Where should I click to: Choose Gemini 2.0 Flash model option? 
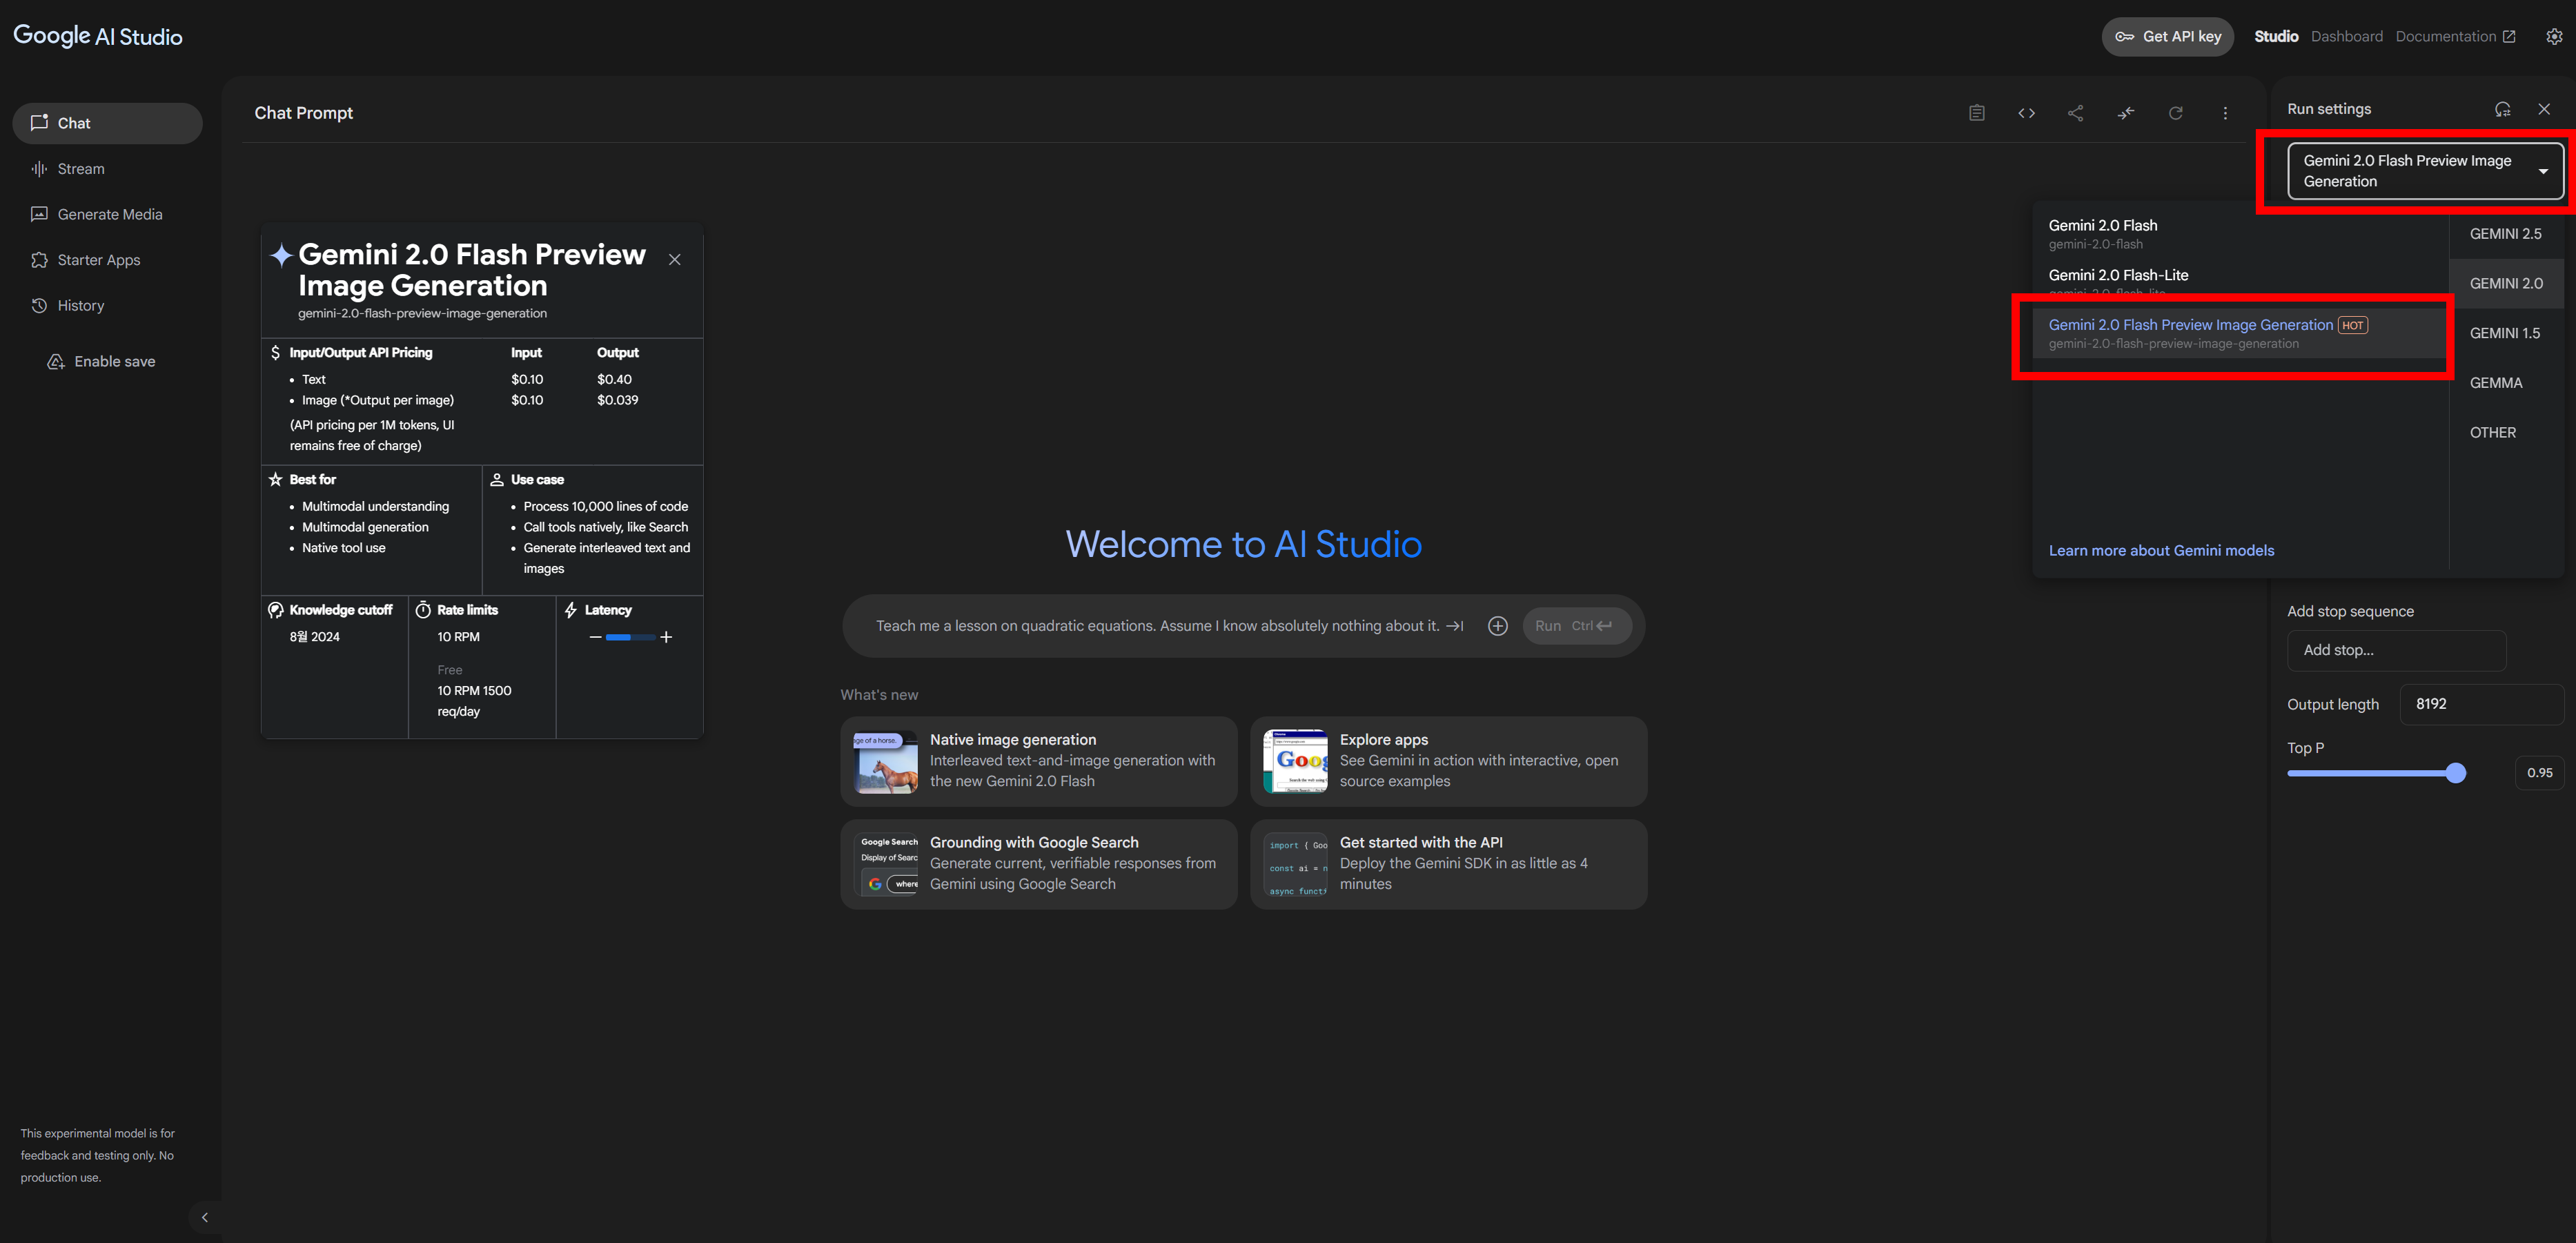[x=2102, y=233]
